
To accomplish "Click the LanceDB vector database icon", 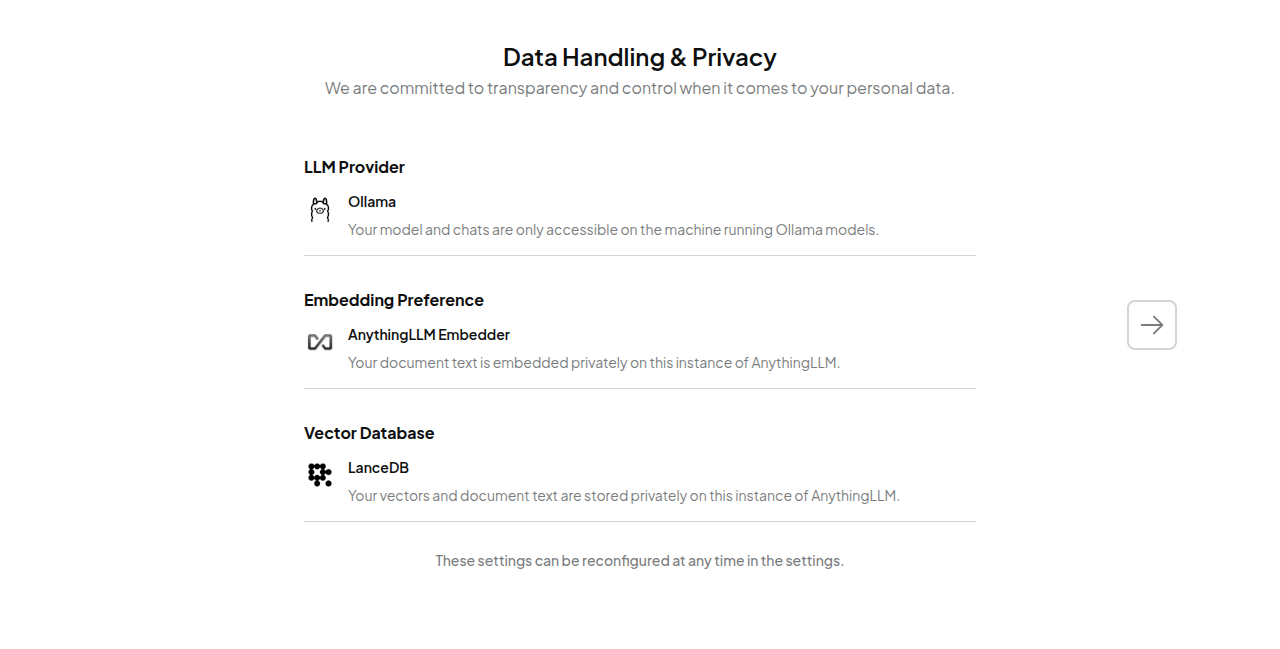I will (x=320, y=475).
